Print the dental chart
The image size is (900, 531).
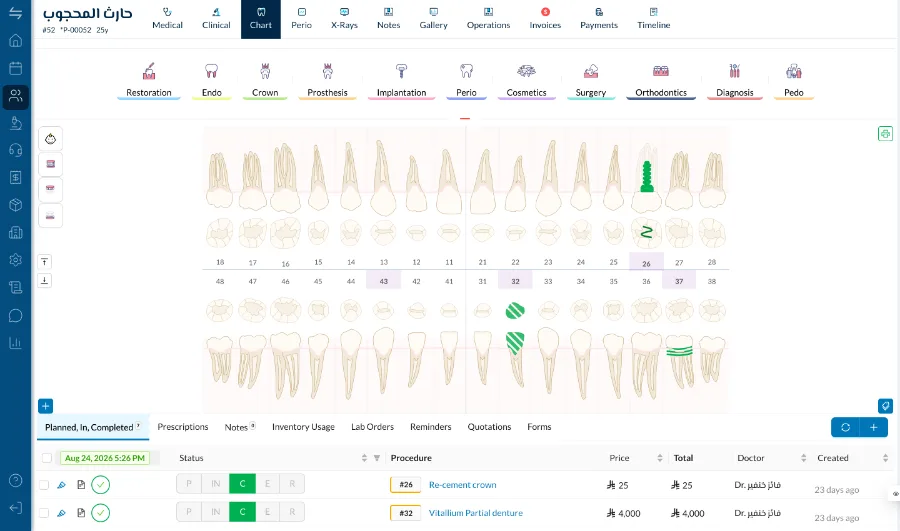(885, 134)
